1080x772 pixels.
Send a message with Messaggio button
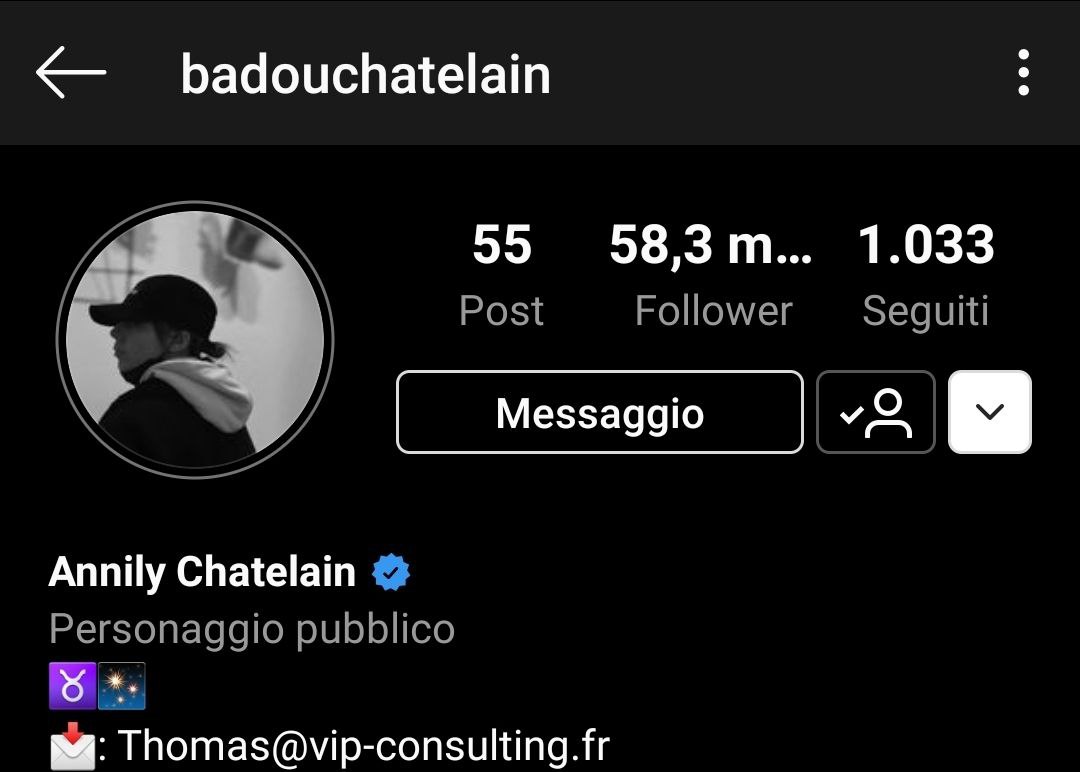tap(600, 412)
